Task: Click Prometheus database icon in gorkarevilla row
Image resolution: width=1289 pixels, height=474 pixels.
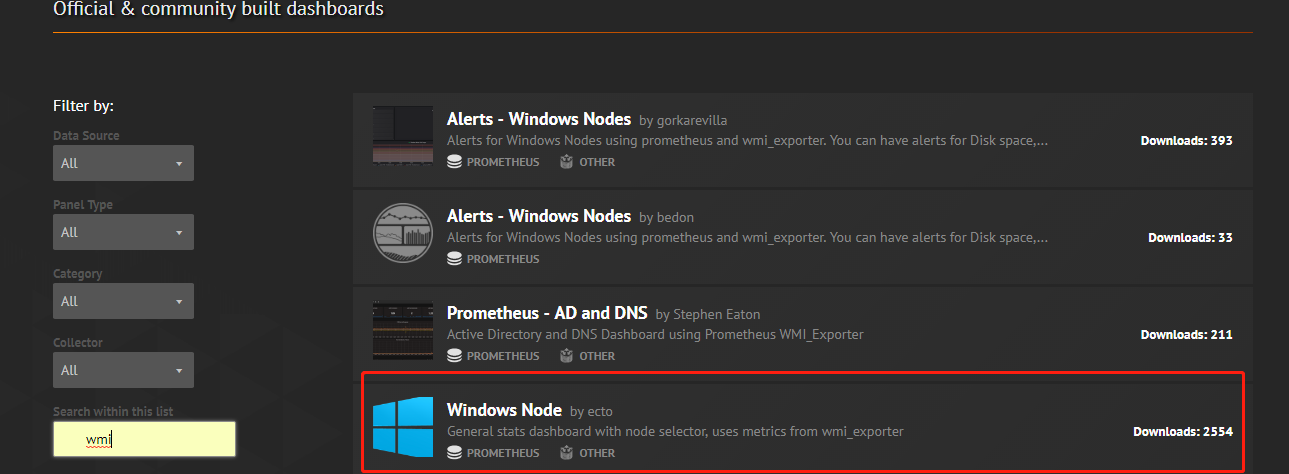Action: (454, 162)
